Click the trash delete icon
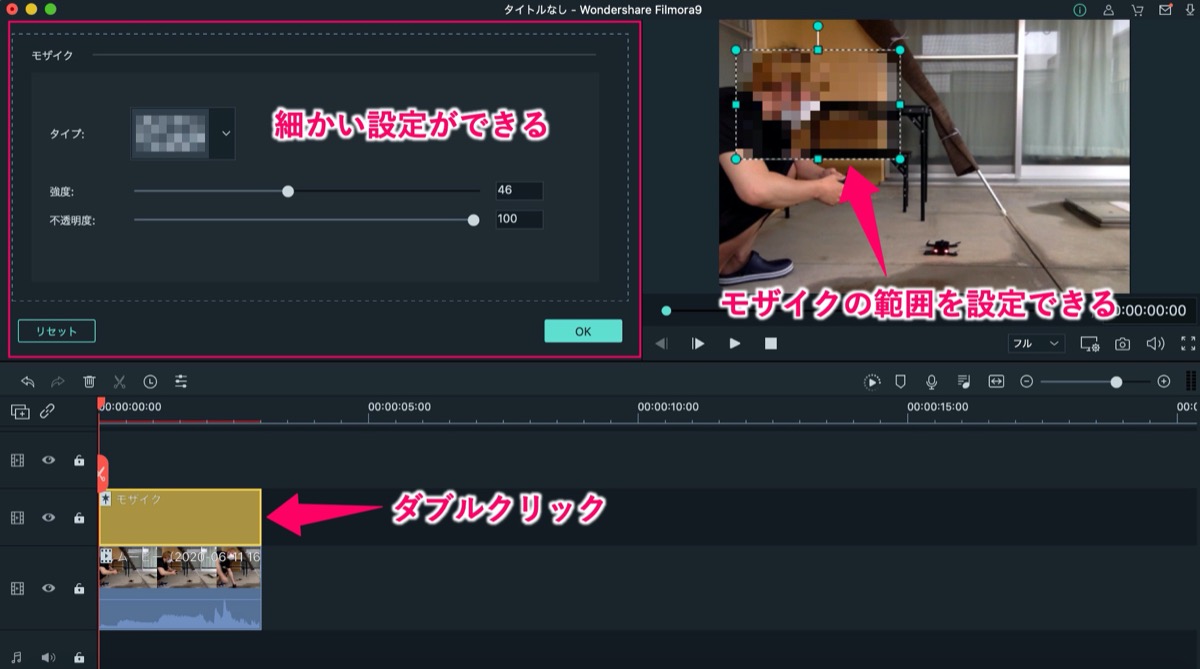Screen dimensions: 1200x669 click(89, 381)
